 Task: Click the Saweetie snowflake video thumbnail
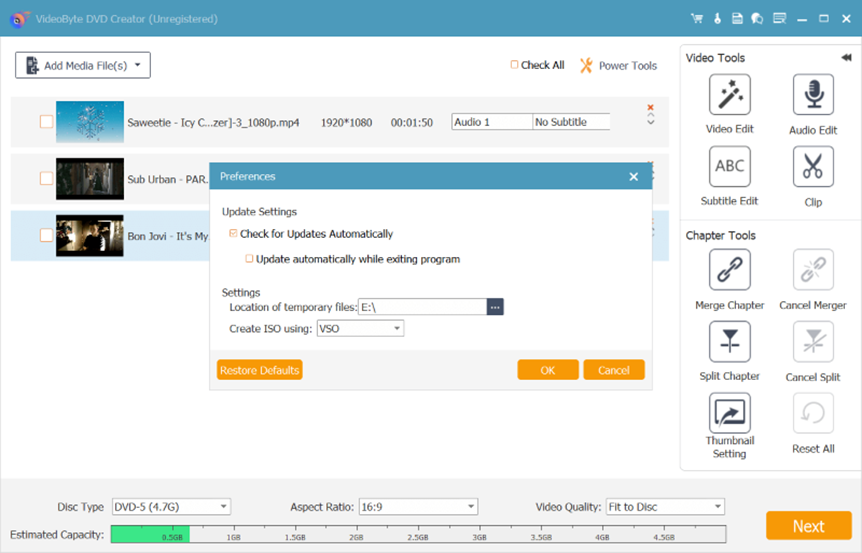click(x=90, y=122)
